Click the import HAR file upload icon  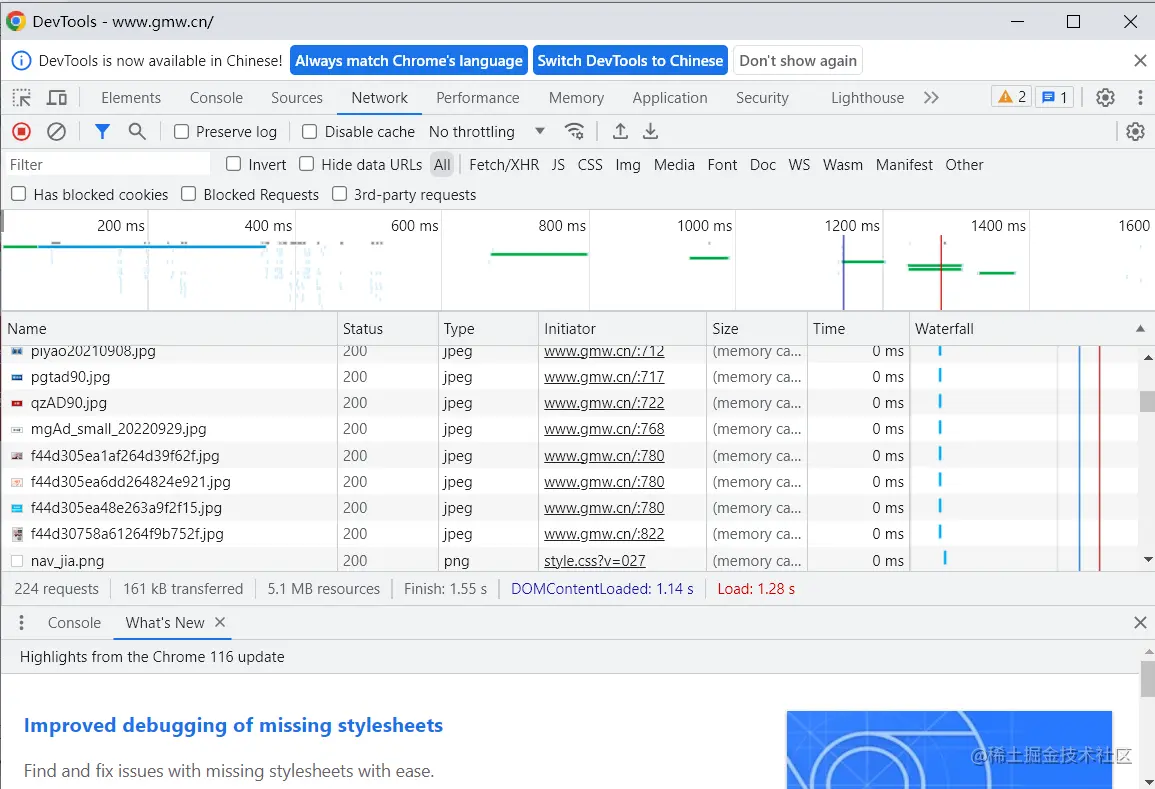tap(620, 131)
